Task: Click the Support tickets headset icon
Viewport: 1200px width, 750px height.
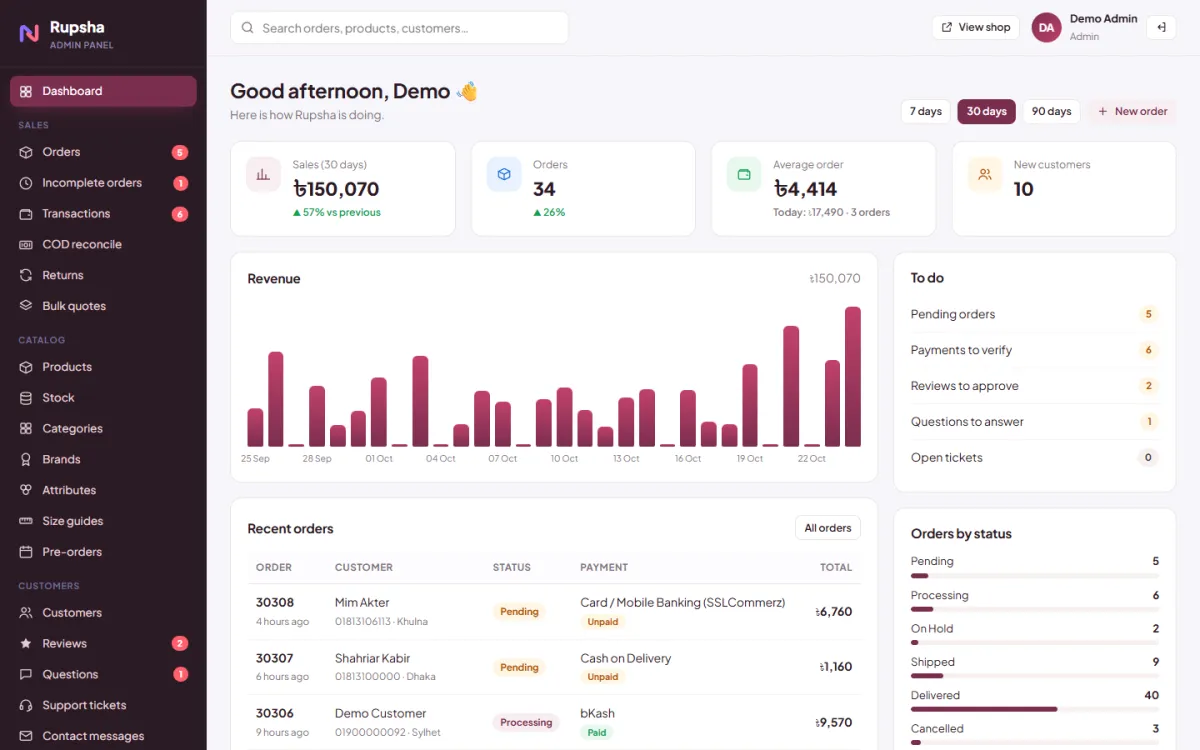Action: [x=26, y=705]
